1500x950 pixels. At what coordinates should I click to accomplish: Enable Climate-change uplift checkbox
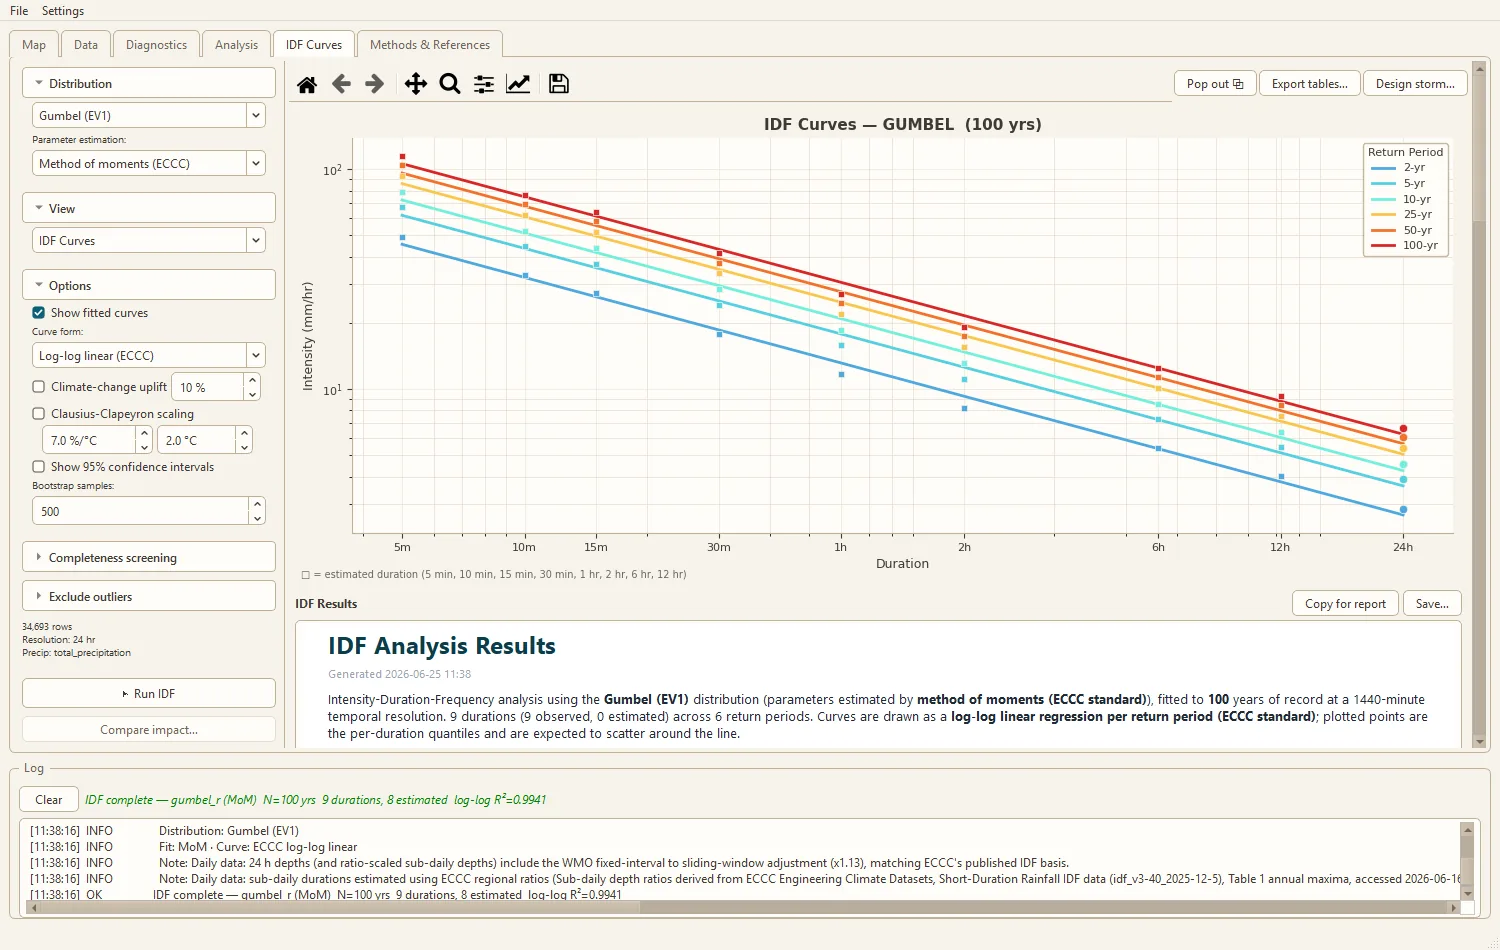pos(39,387)
